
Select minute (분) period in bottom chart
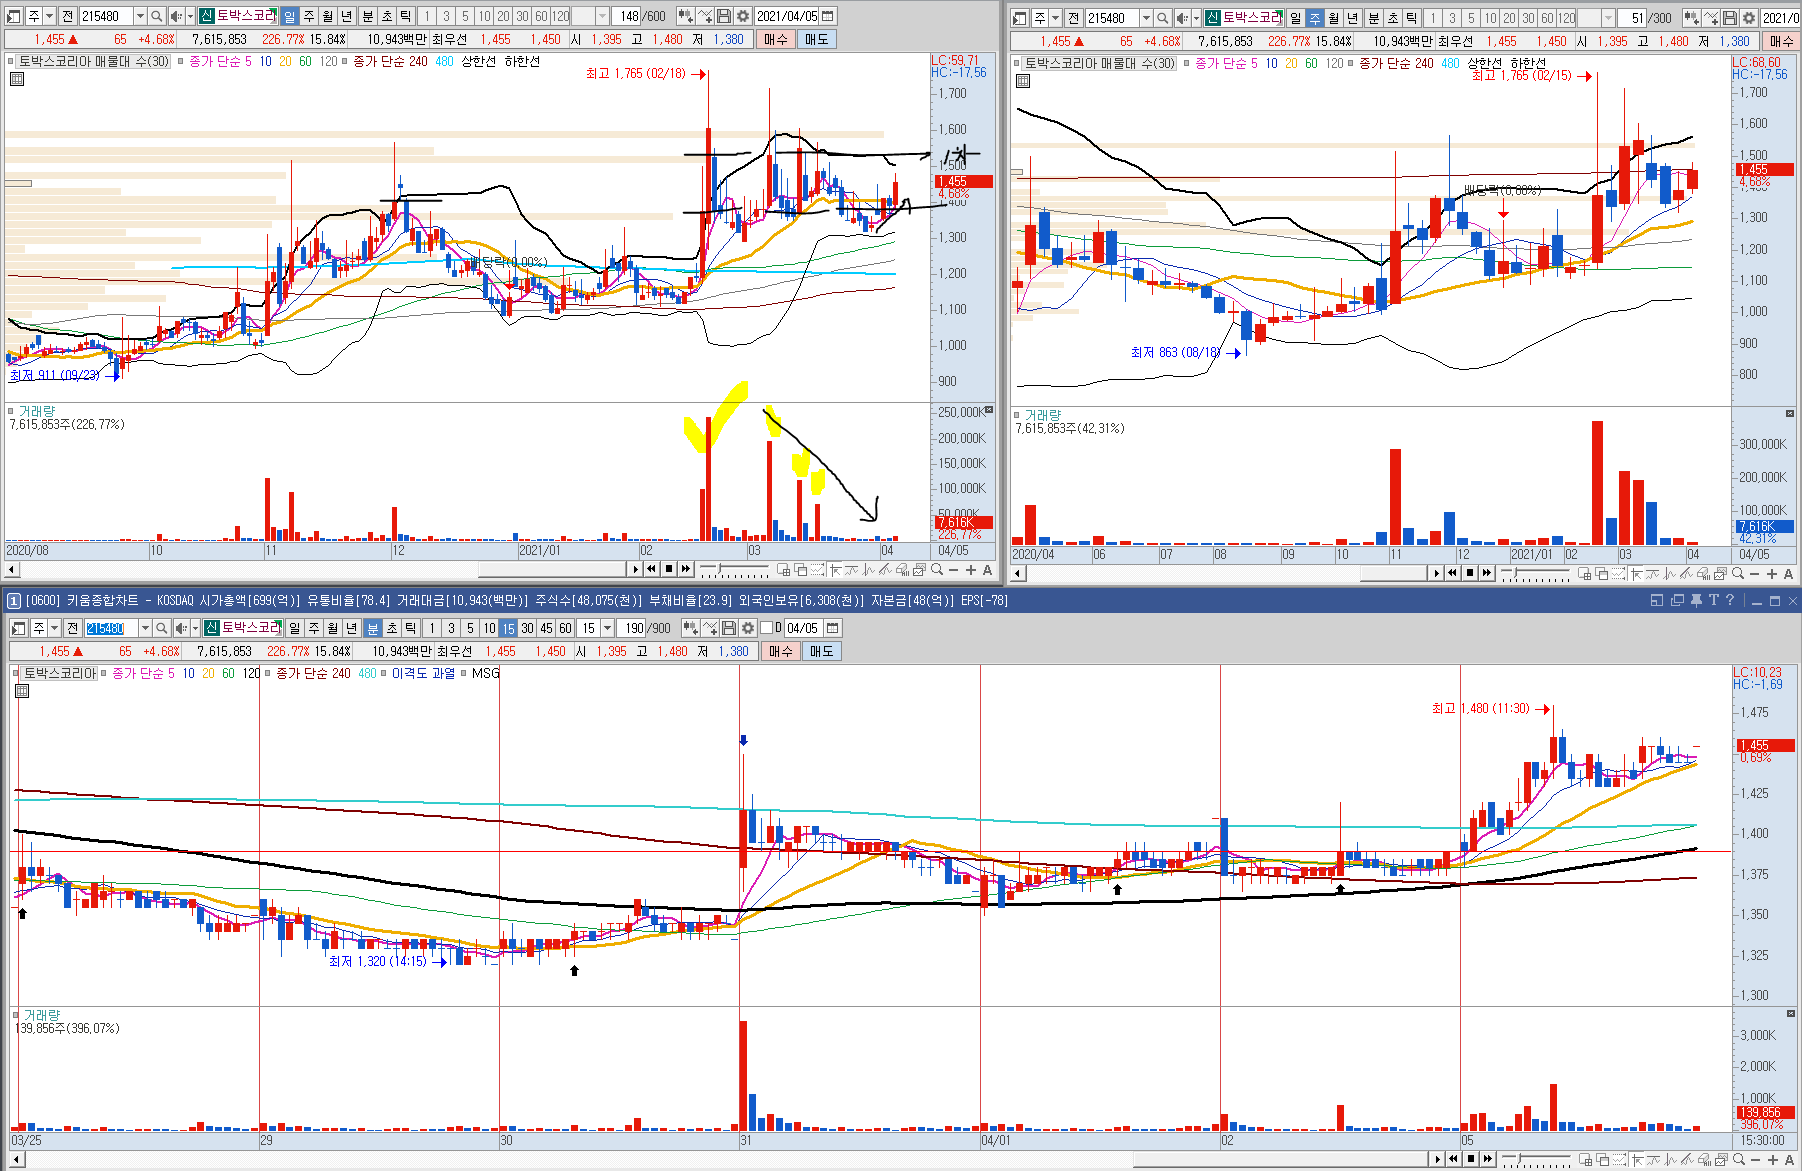[x=373, y=628]
